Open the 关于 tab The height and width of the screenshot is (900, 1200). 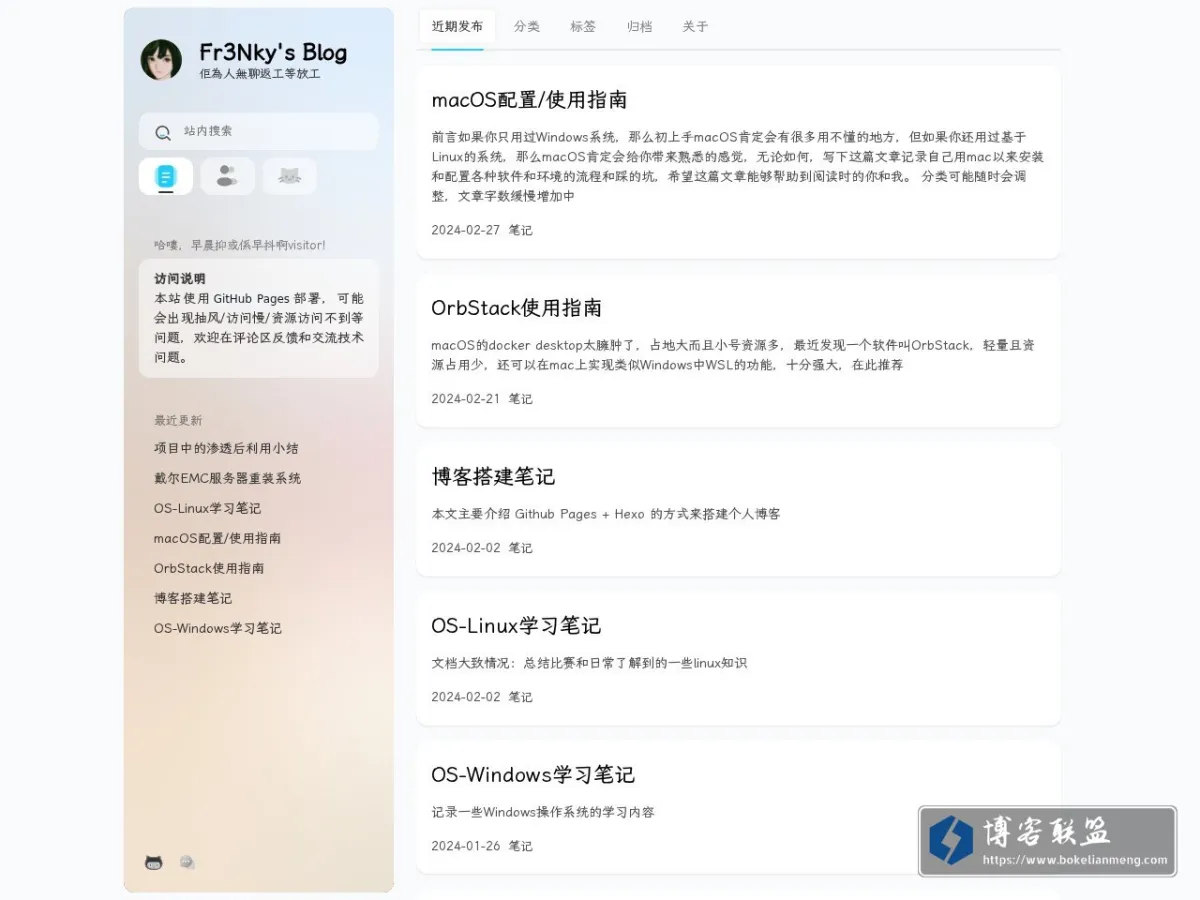[695, 27]
